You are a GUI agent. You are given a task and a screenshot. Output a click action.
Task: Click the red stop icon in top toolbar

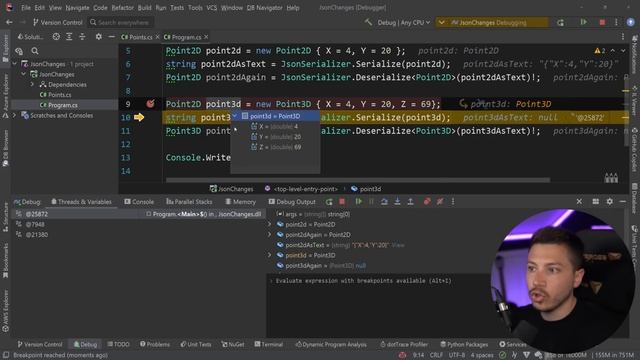[602, 22]
